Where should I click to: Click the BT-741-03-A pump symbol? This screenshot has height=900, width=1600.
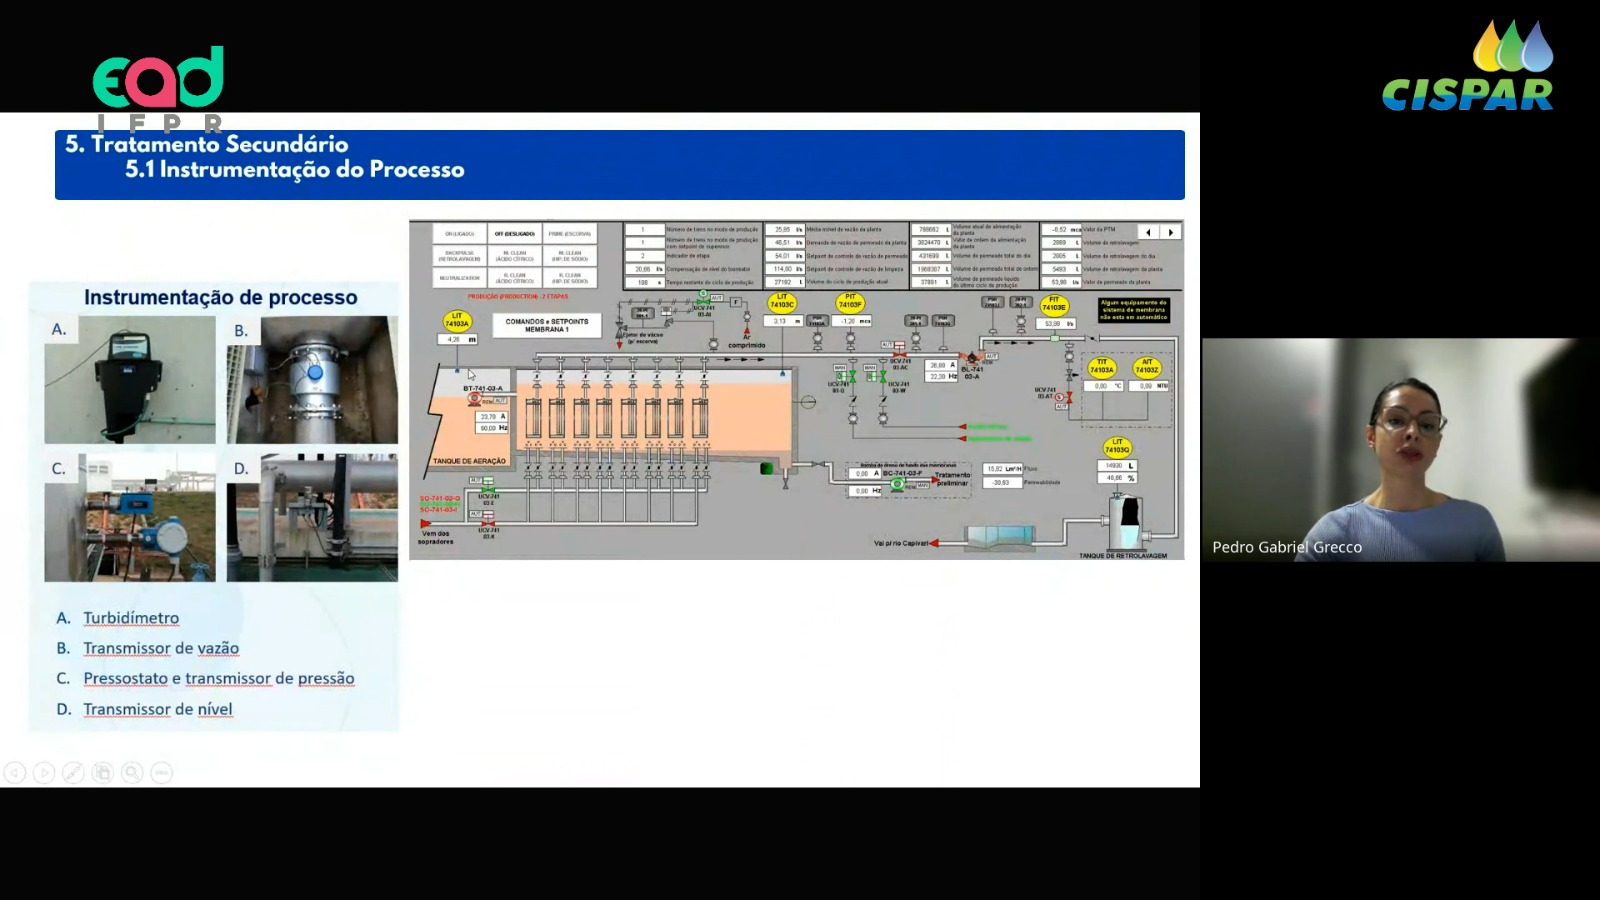pyautogui.click(x=474, y=399)
